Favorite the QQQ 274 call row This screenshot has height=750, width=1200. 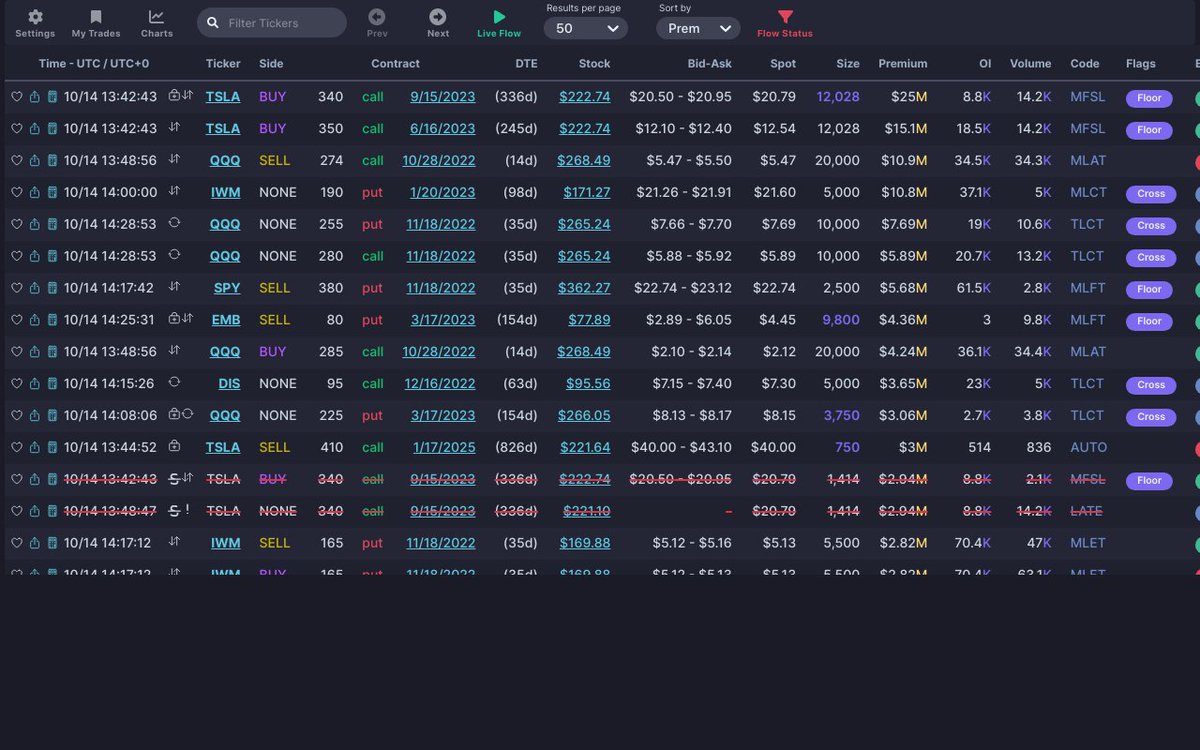pyautogui.click(x=17, y=161)
